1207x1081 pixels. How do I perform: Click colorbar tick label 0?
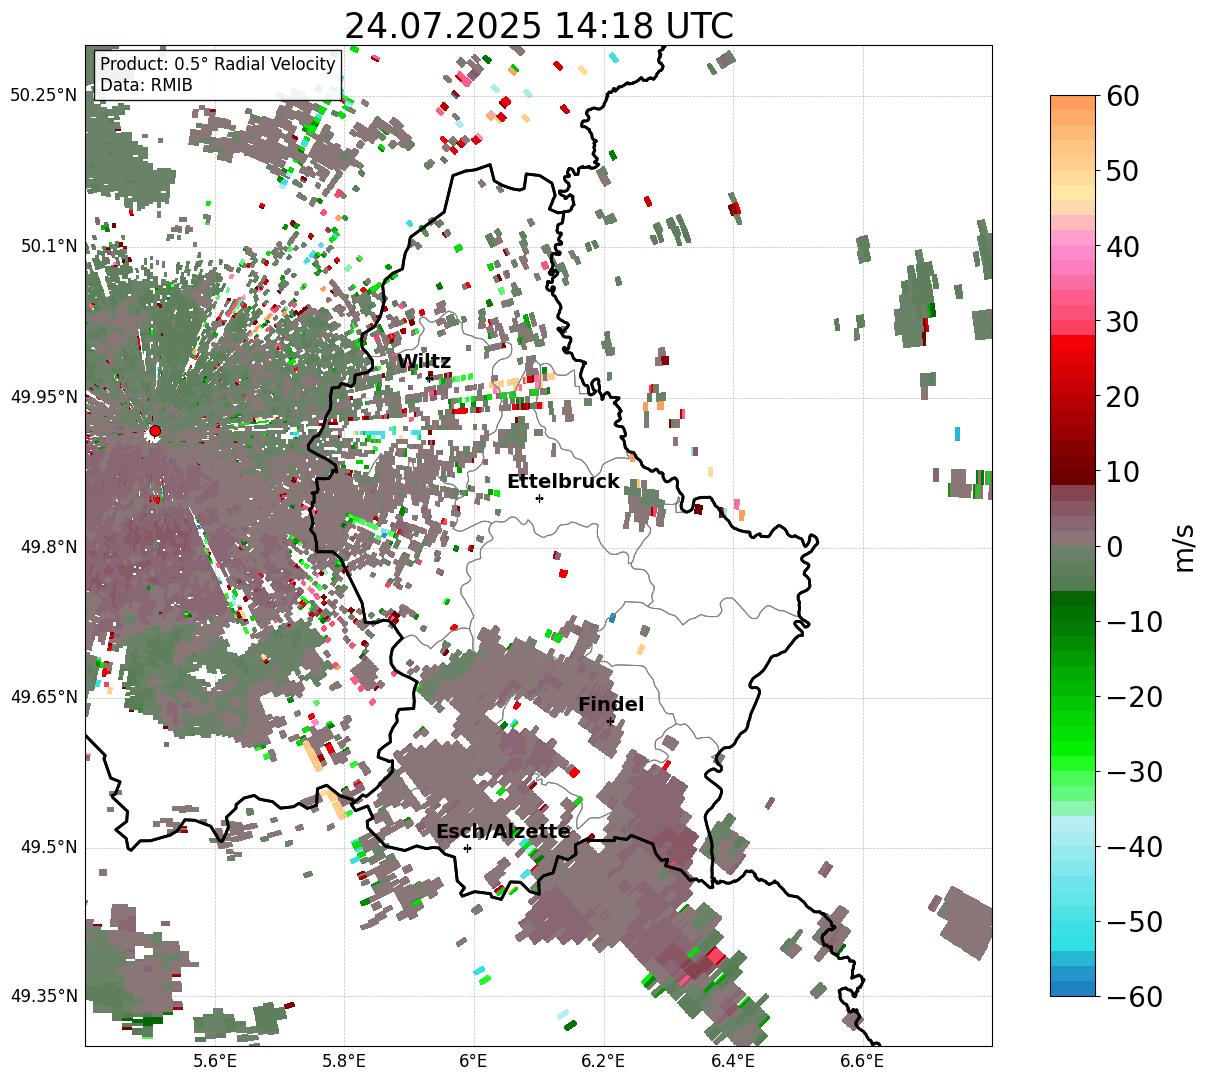point(1115,547)
